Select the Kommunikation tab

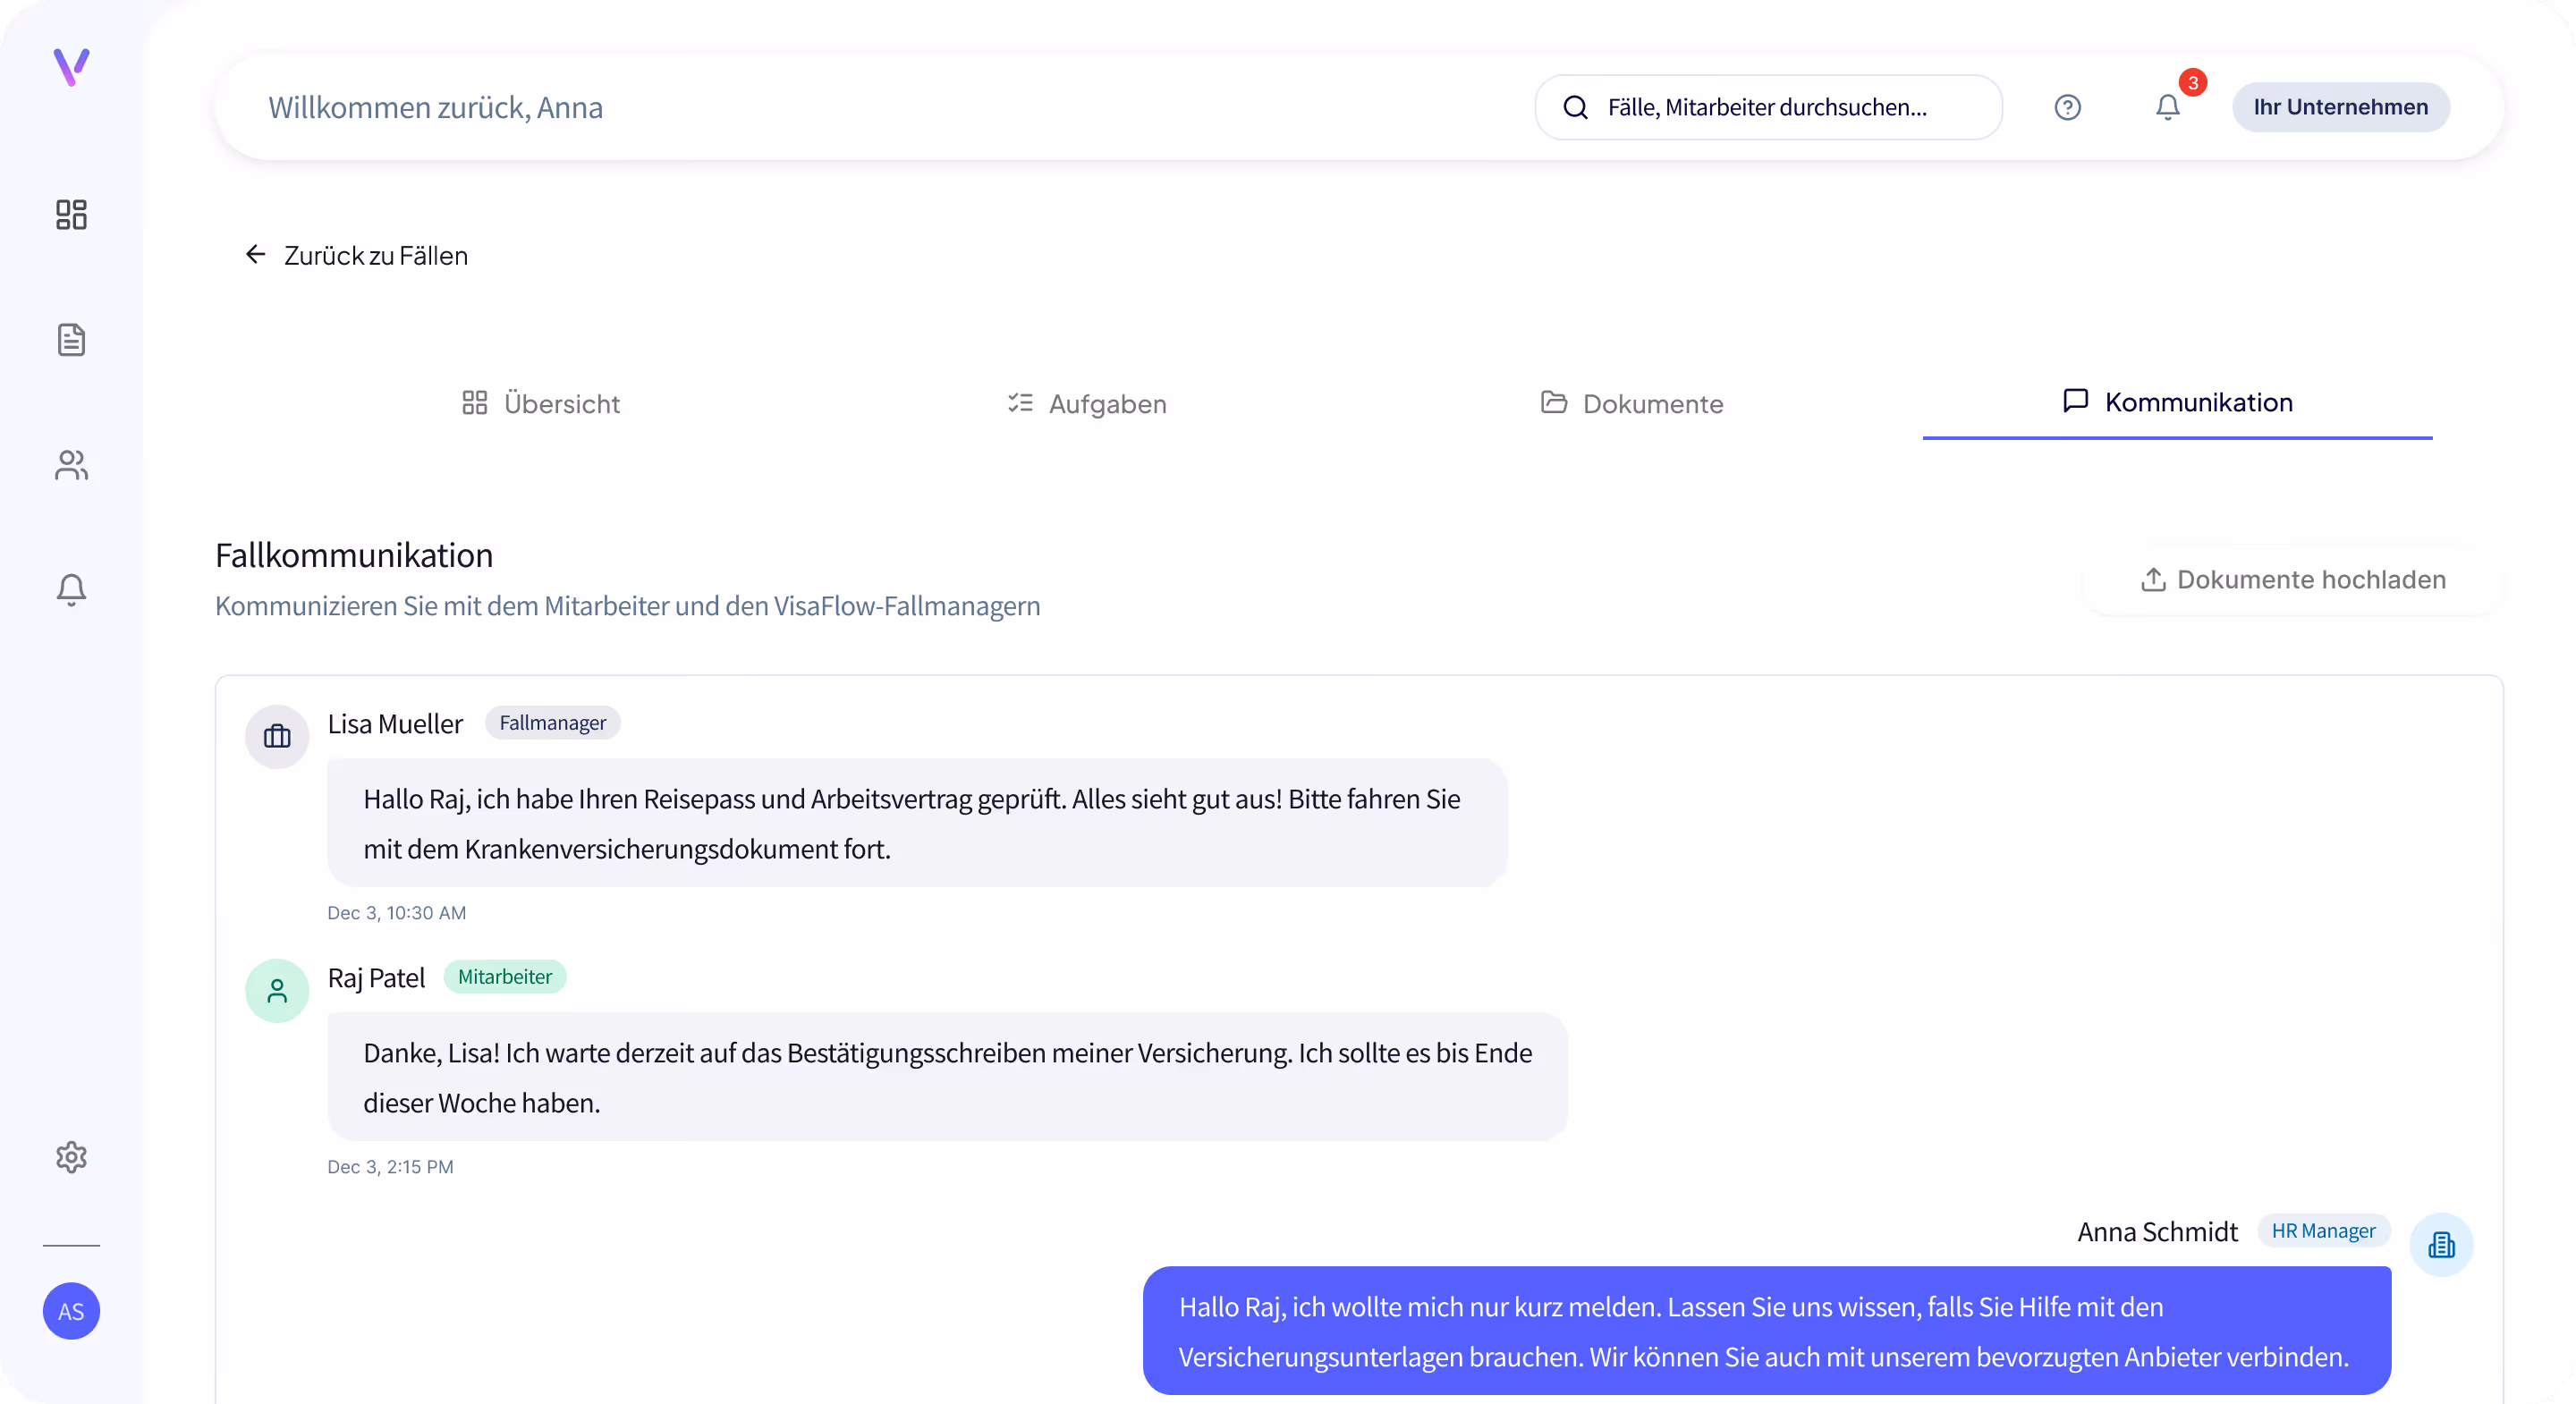point(2176,402)
